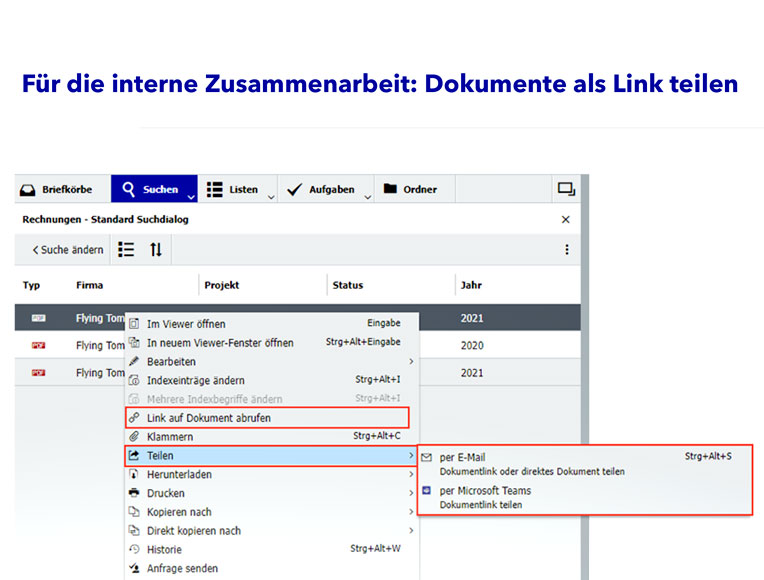Expand the arrow at right of Drucken
The height and width of the screenshot is (580, 764).
click(x=411, y=493)
